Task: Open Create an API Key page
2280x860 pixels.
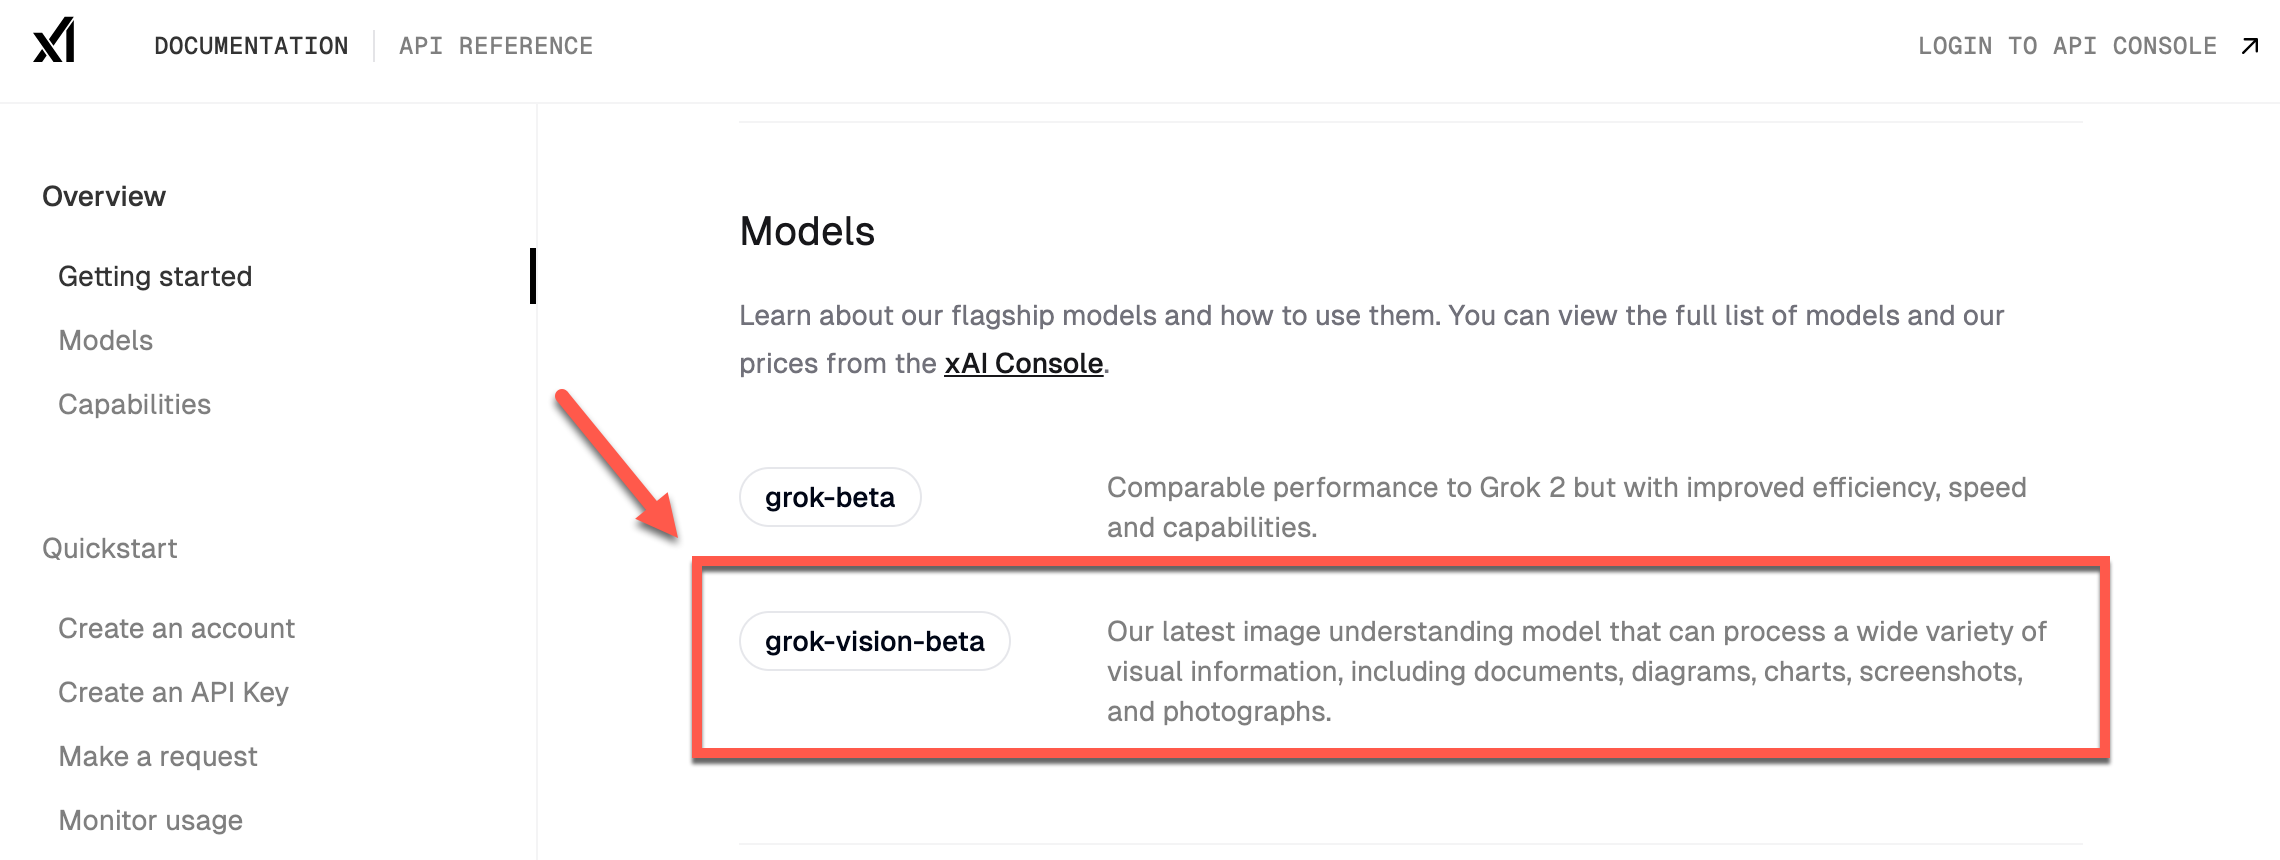Action: [x=173, y=692]
